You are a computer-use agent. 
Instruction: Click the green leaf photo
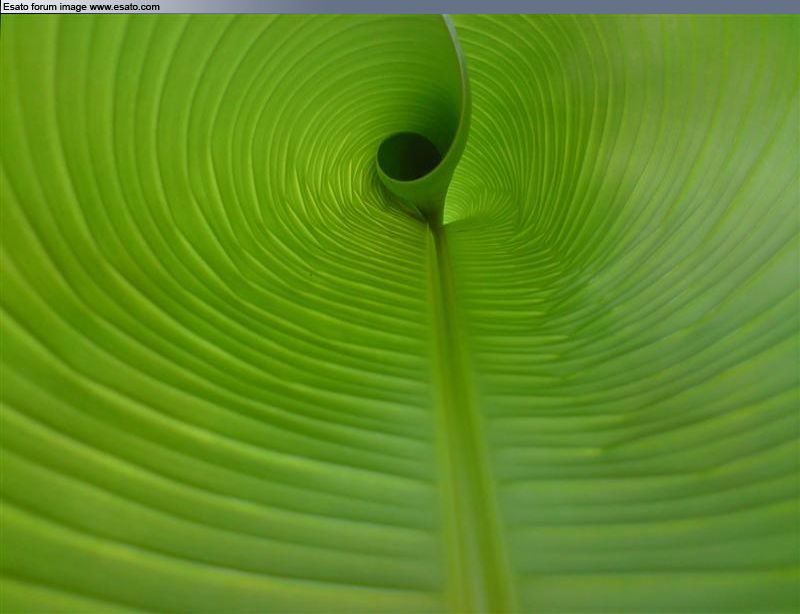tap(400, 314)
